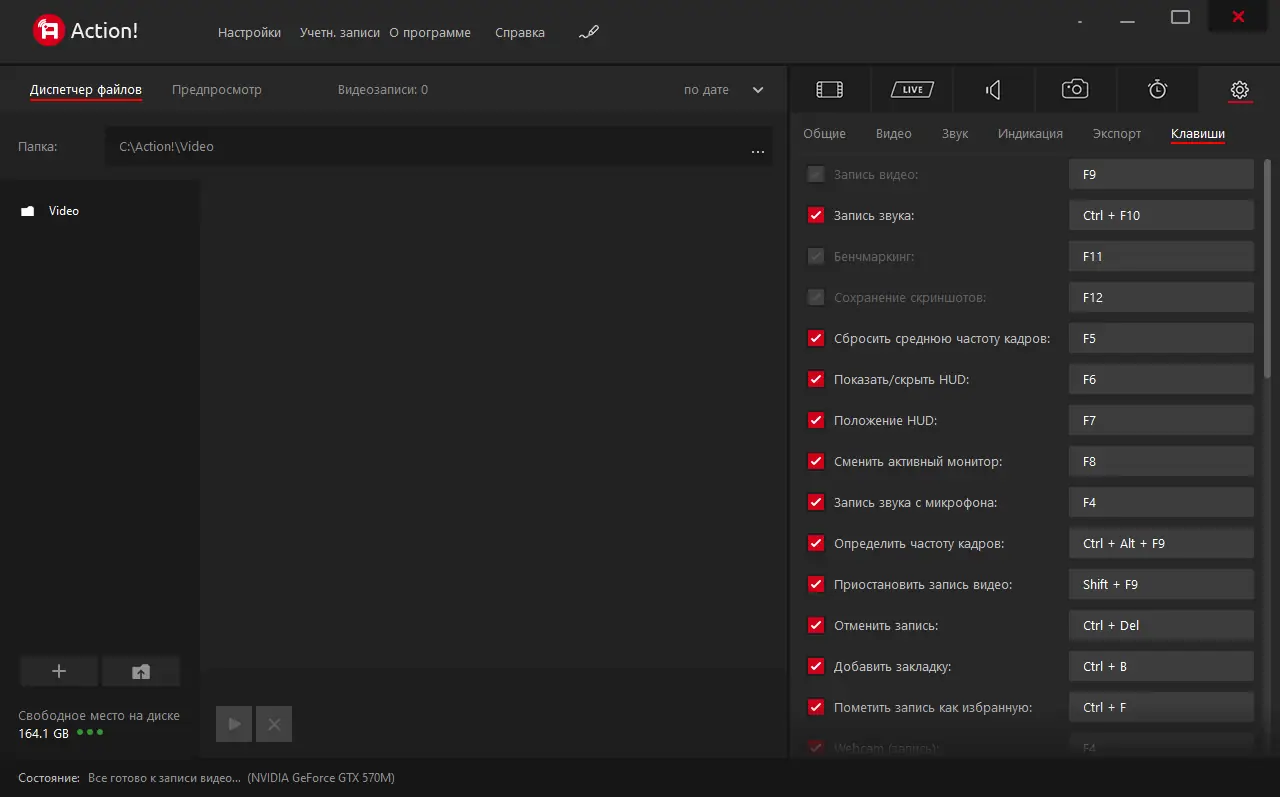Image resolution: width=1280 pixels, height=797 pixels.
Task: Select the 'Диспетчер файлов' tab
Action: pos(86,89)
